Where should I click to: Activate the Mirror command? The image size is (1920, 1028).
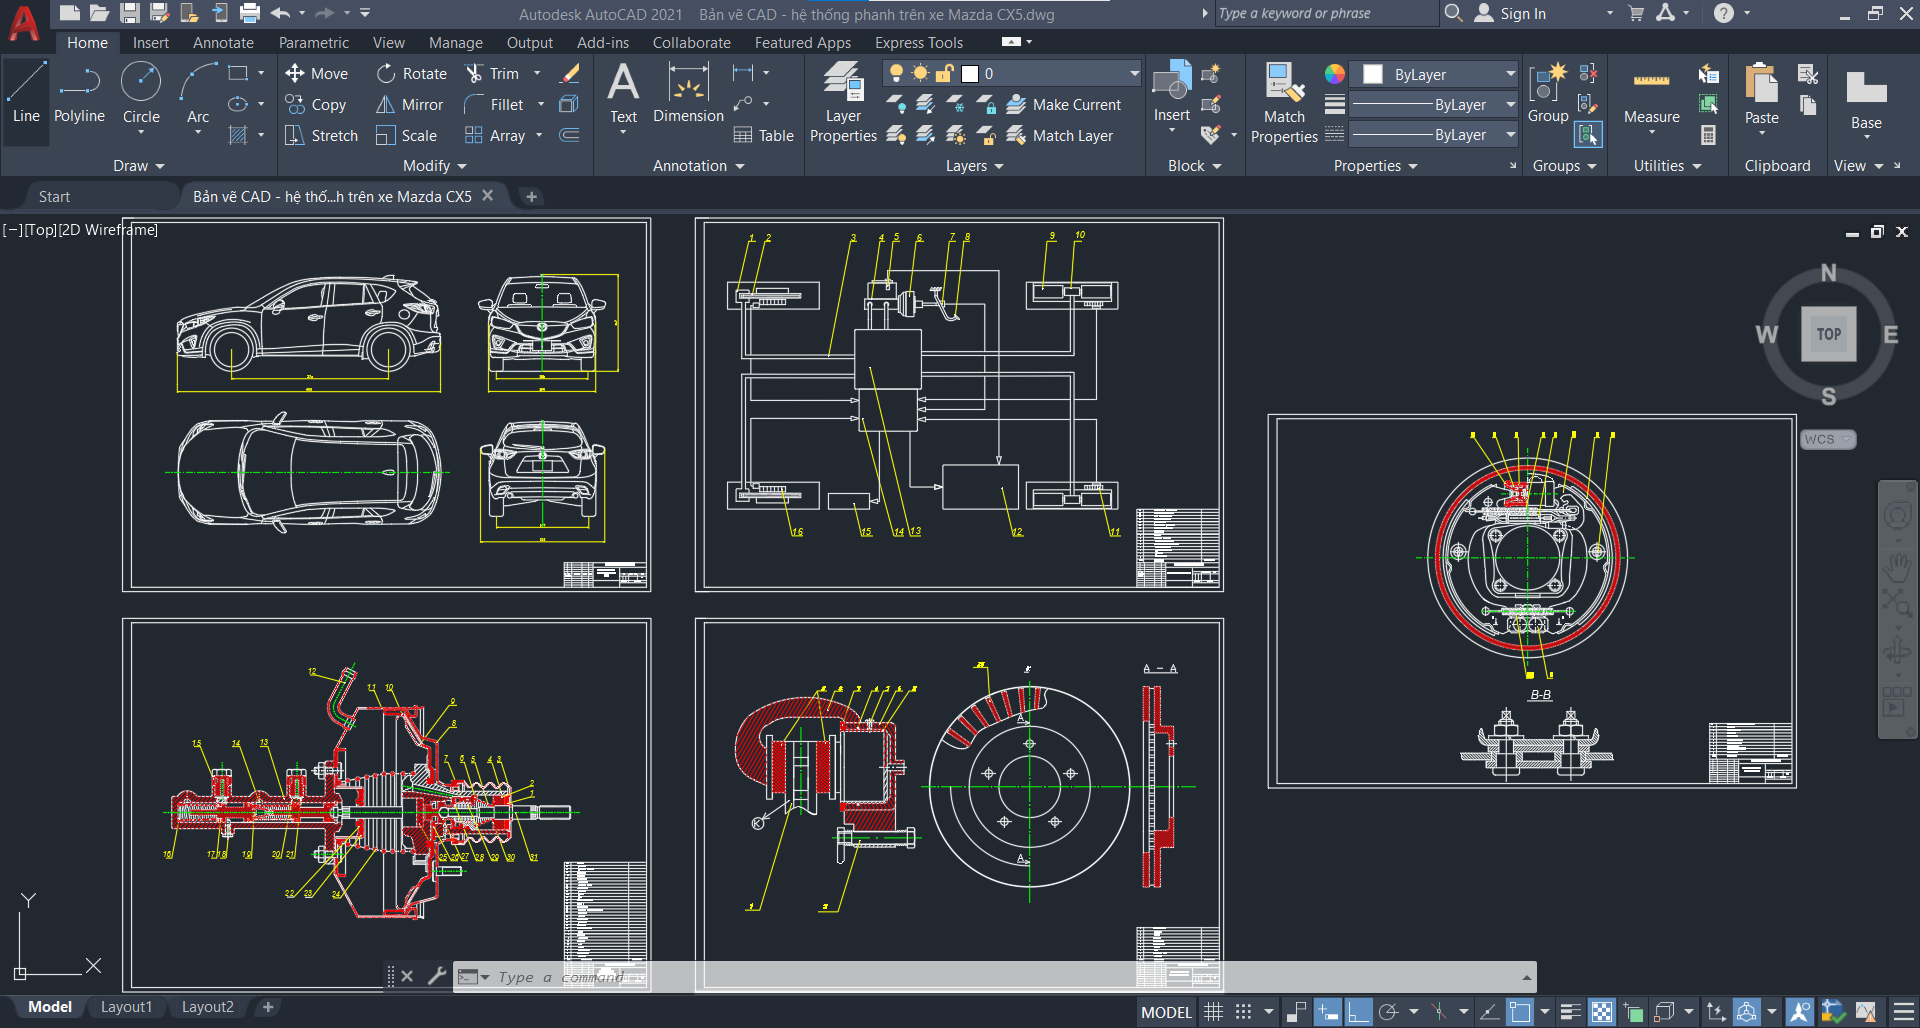click(x=409, y=104)
